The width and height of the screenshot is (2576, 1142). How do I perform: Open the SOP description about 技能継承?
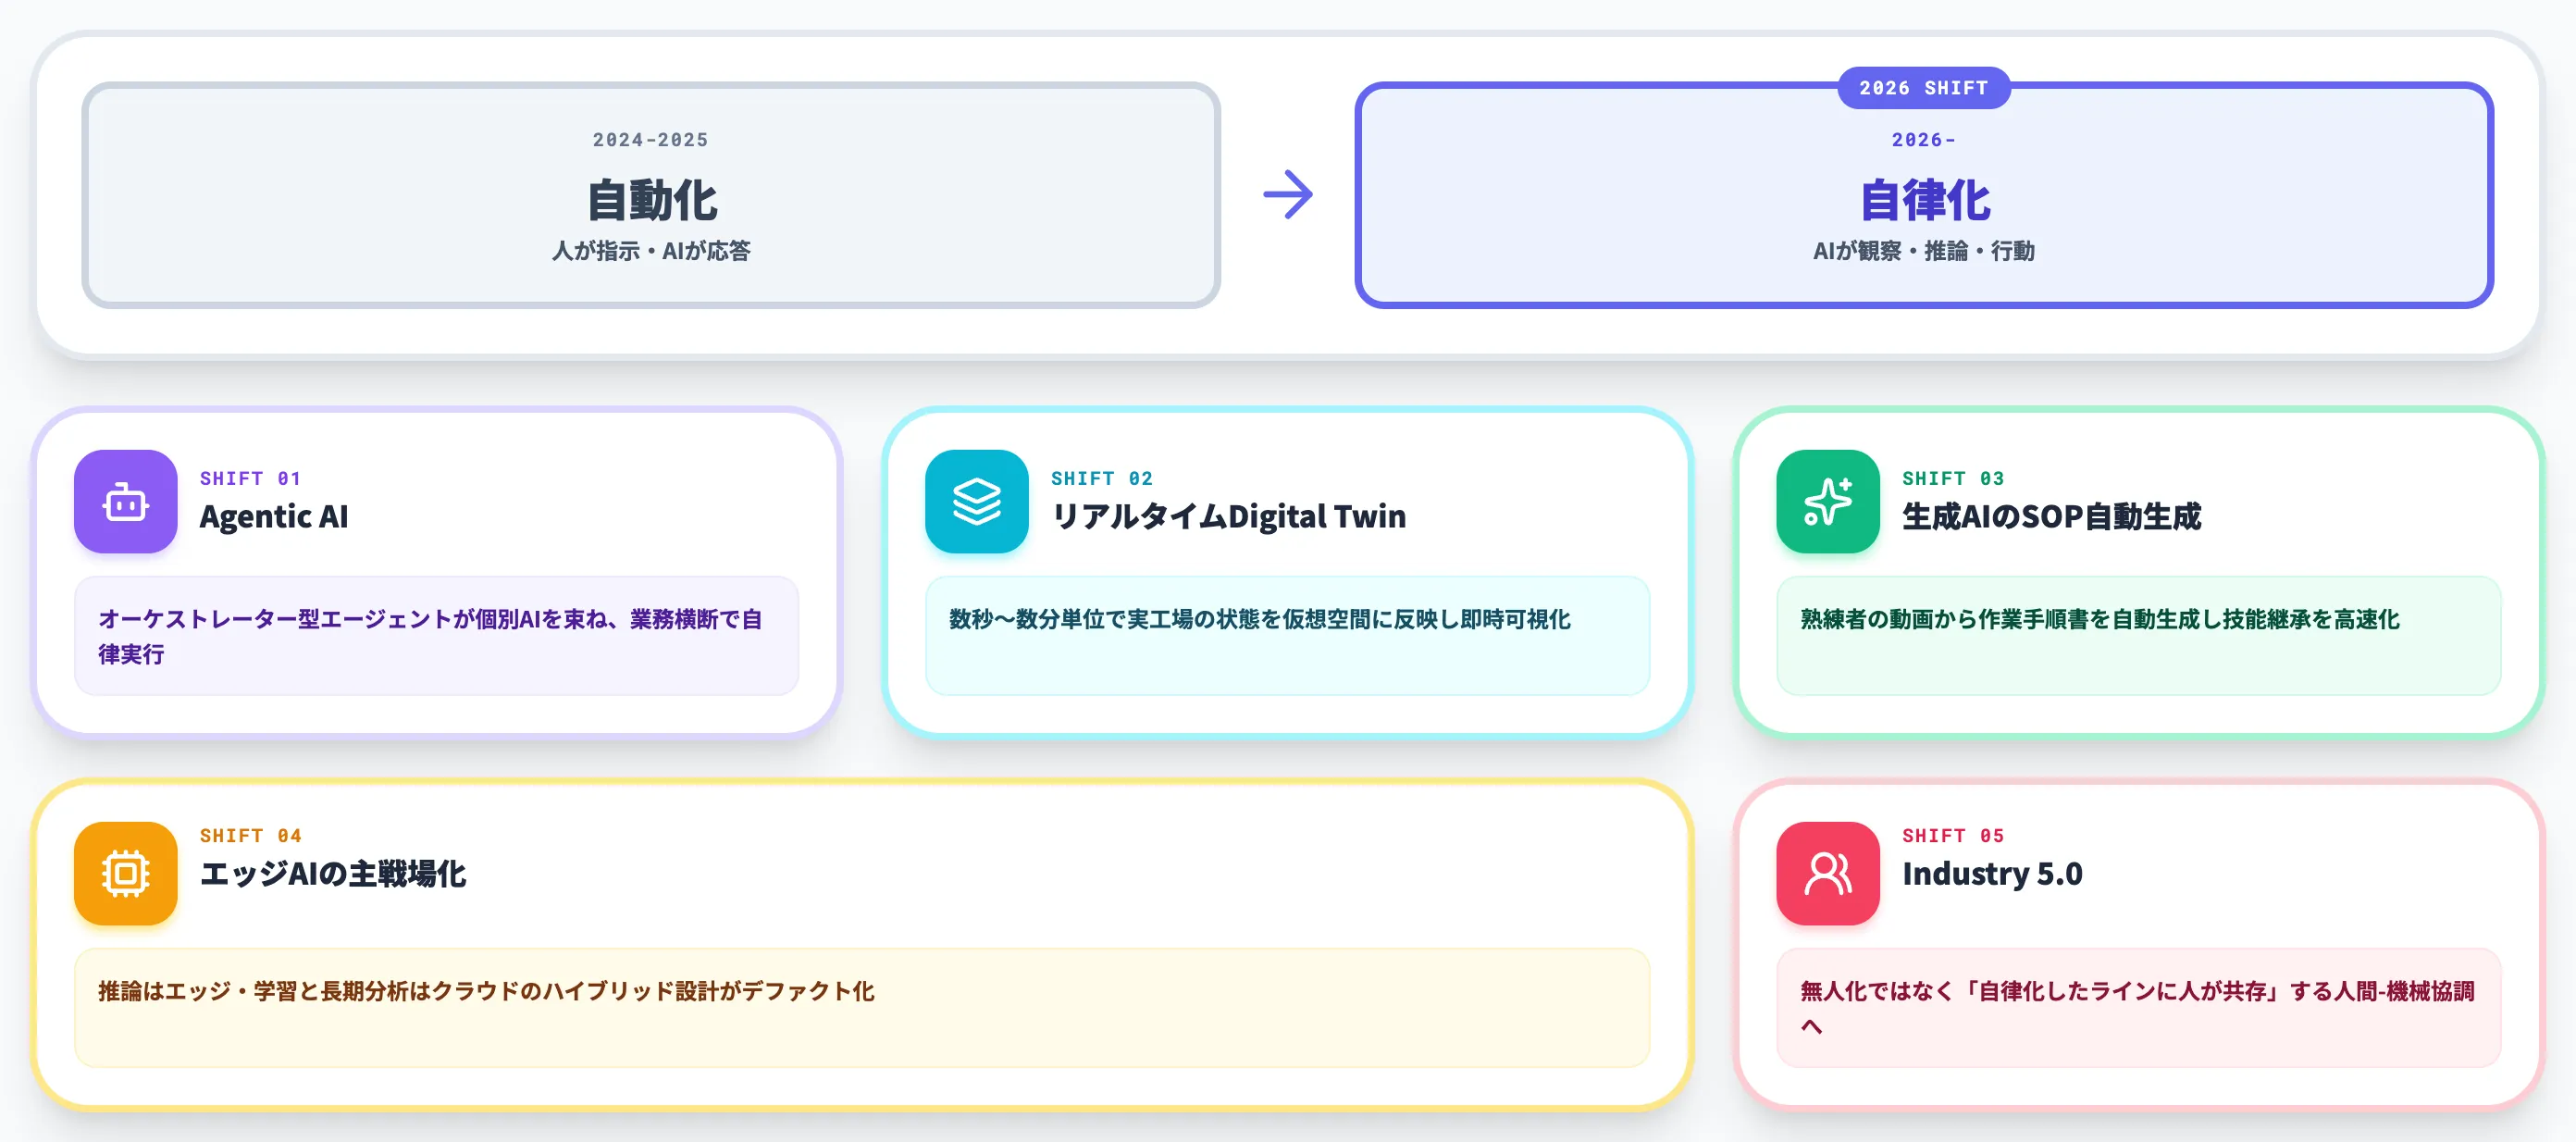(2138, 636)
